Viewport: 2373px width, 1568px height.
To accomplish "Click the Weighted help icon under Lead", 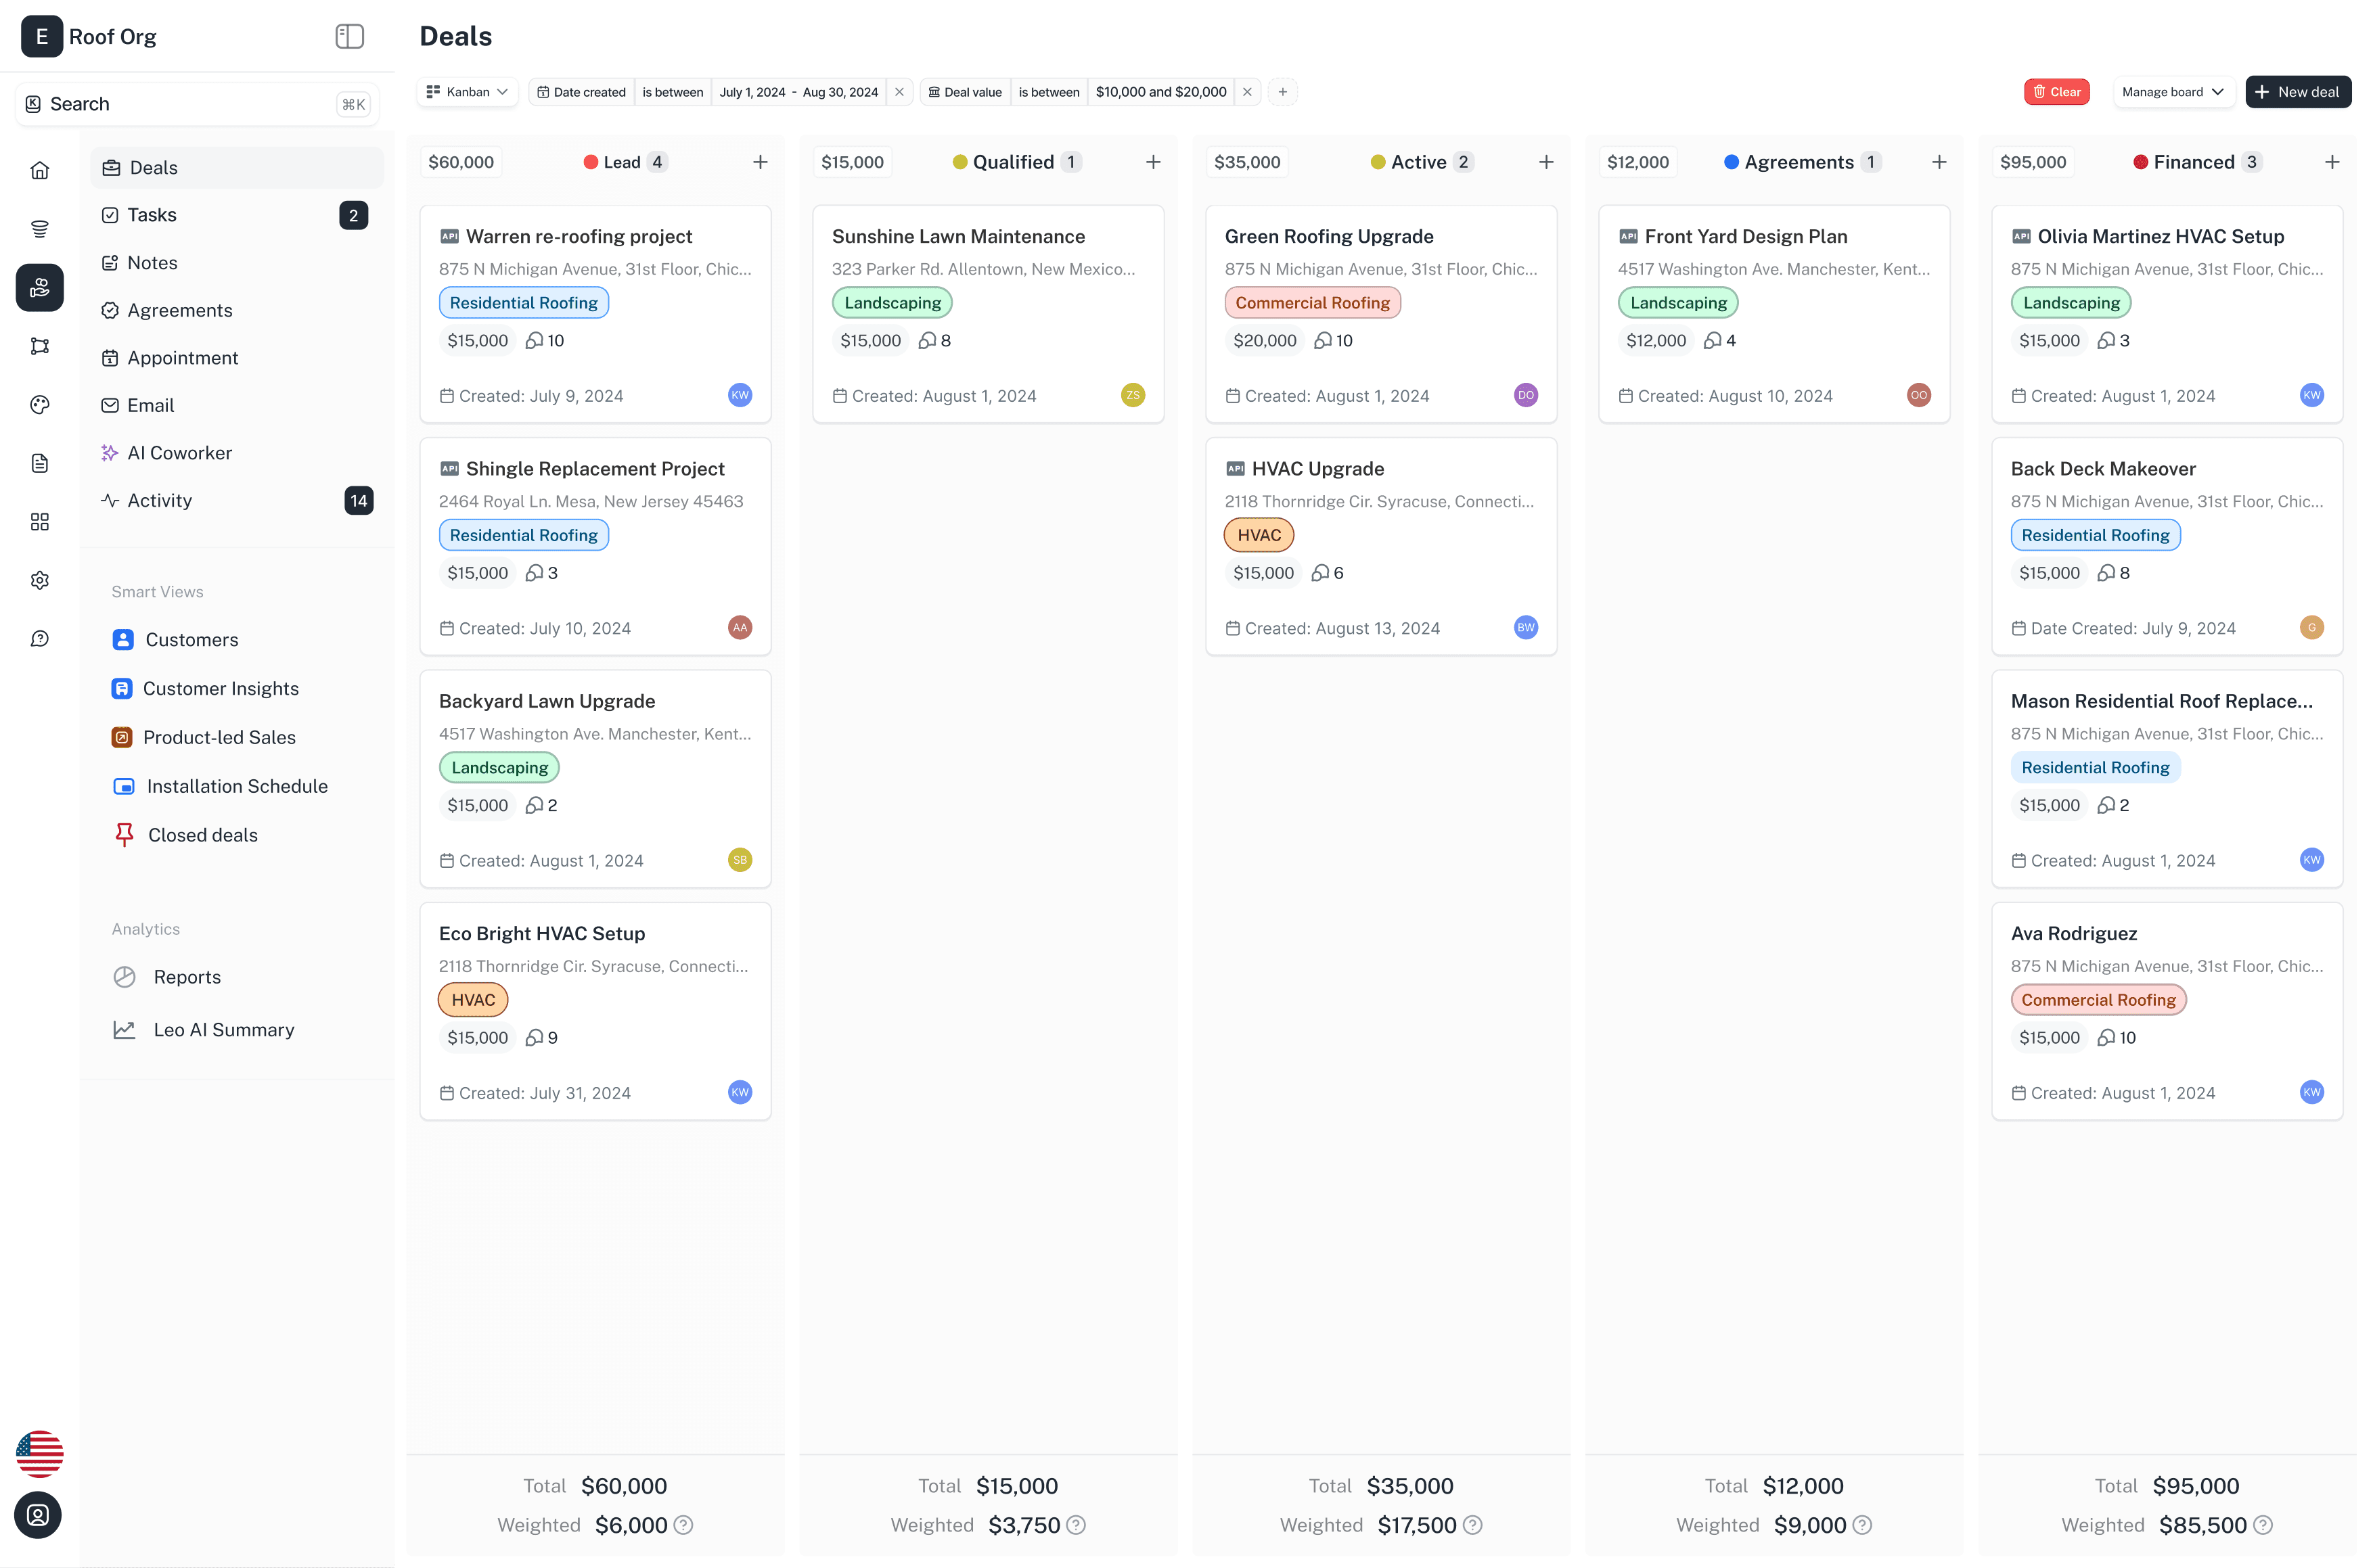I will coord(683,1525).
